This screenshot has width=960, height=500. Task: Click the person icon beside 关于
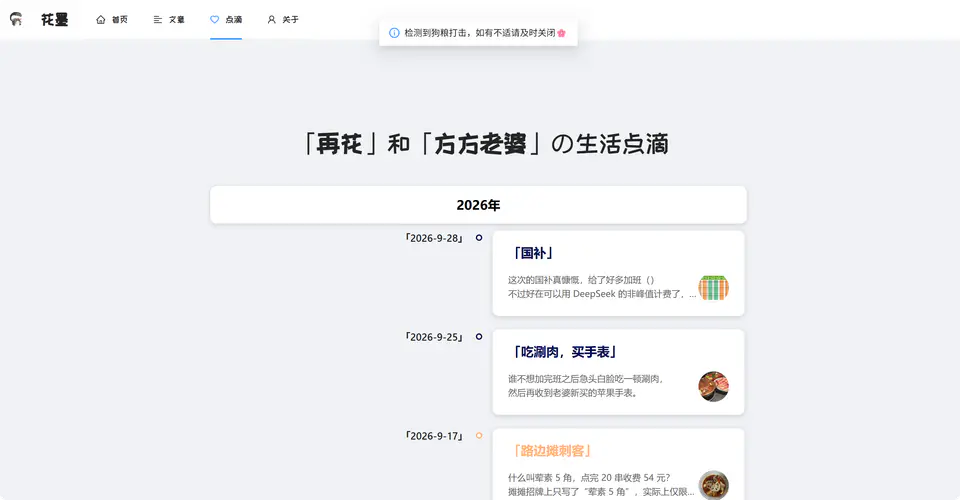point(271,20)
